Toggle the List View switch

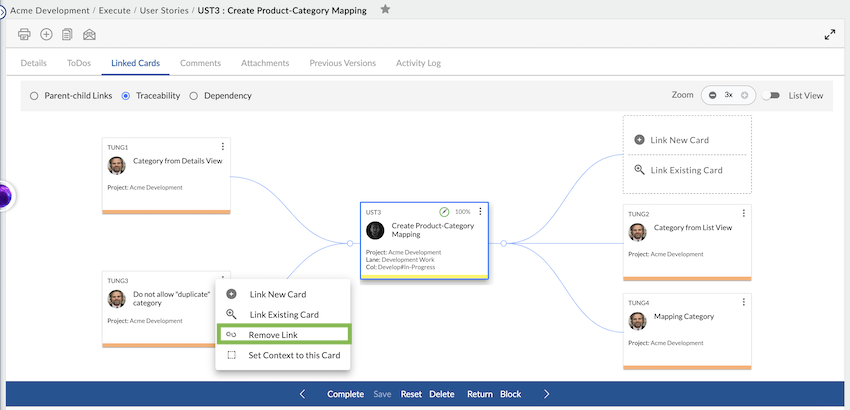point(770,95)
